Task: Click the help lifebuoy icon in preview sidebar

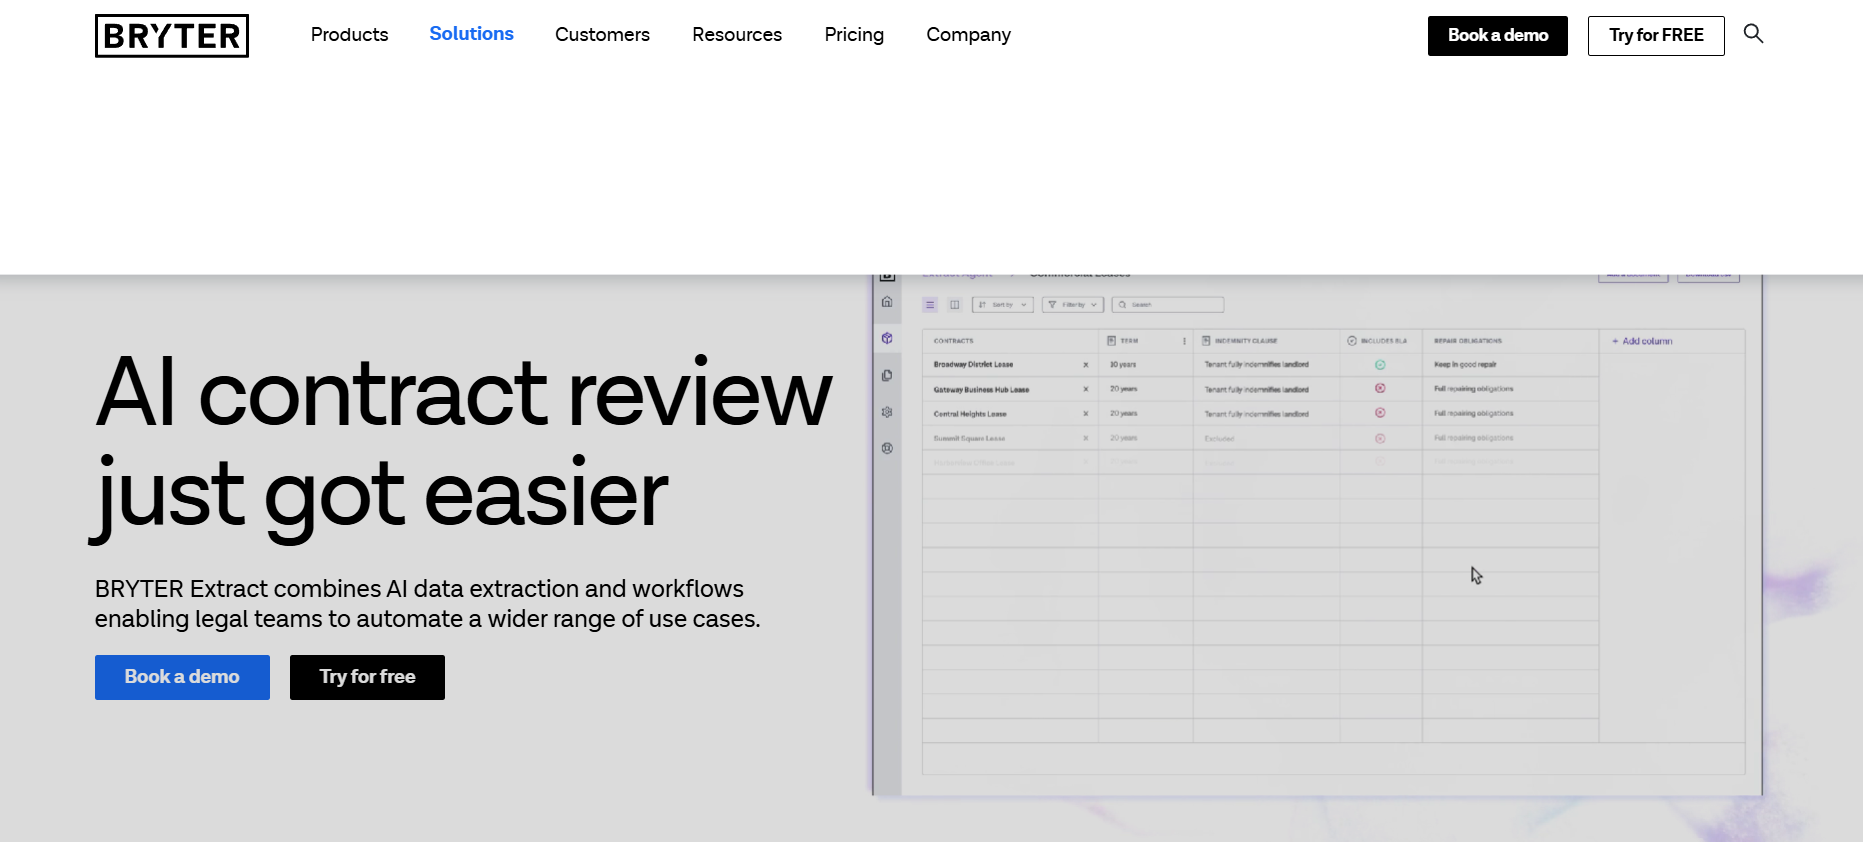Action: 887,449
